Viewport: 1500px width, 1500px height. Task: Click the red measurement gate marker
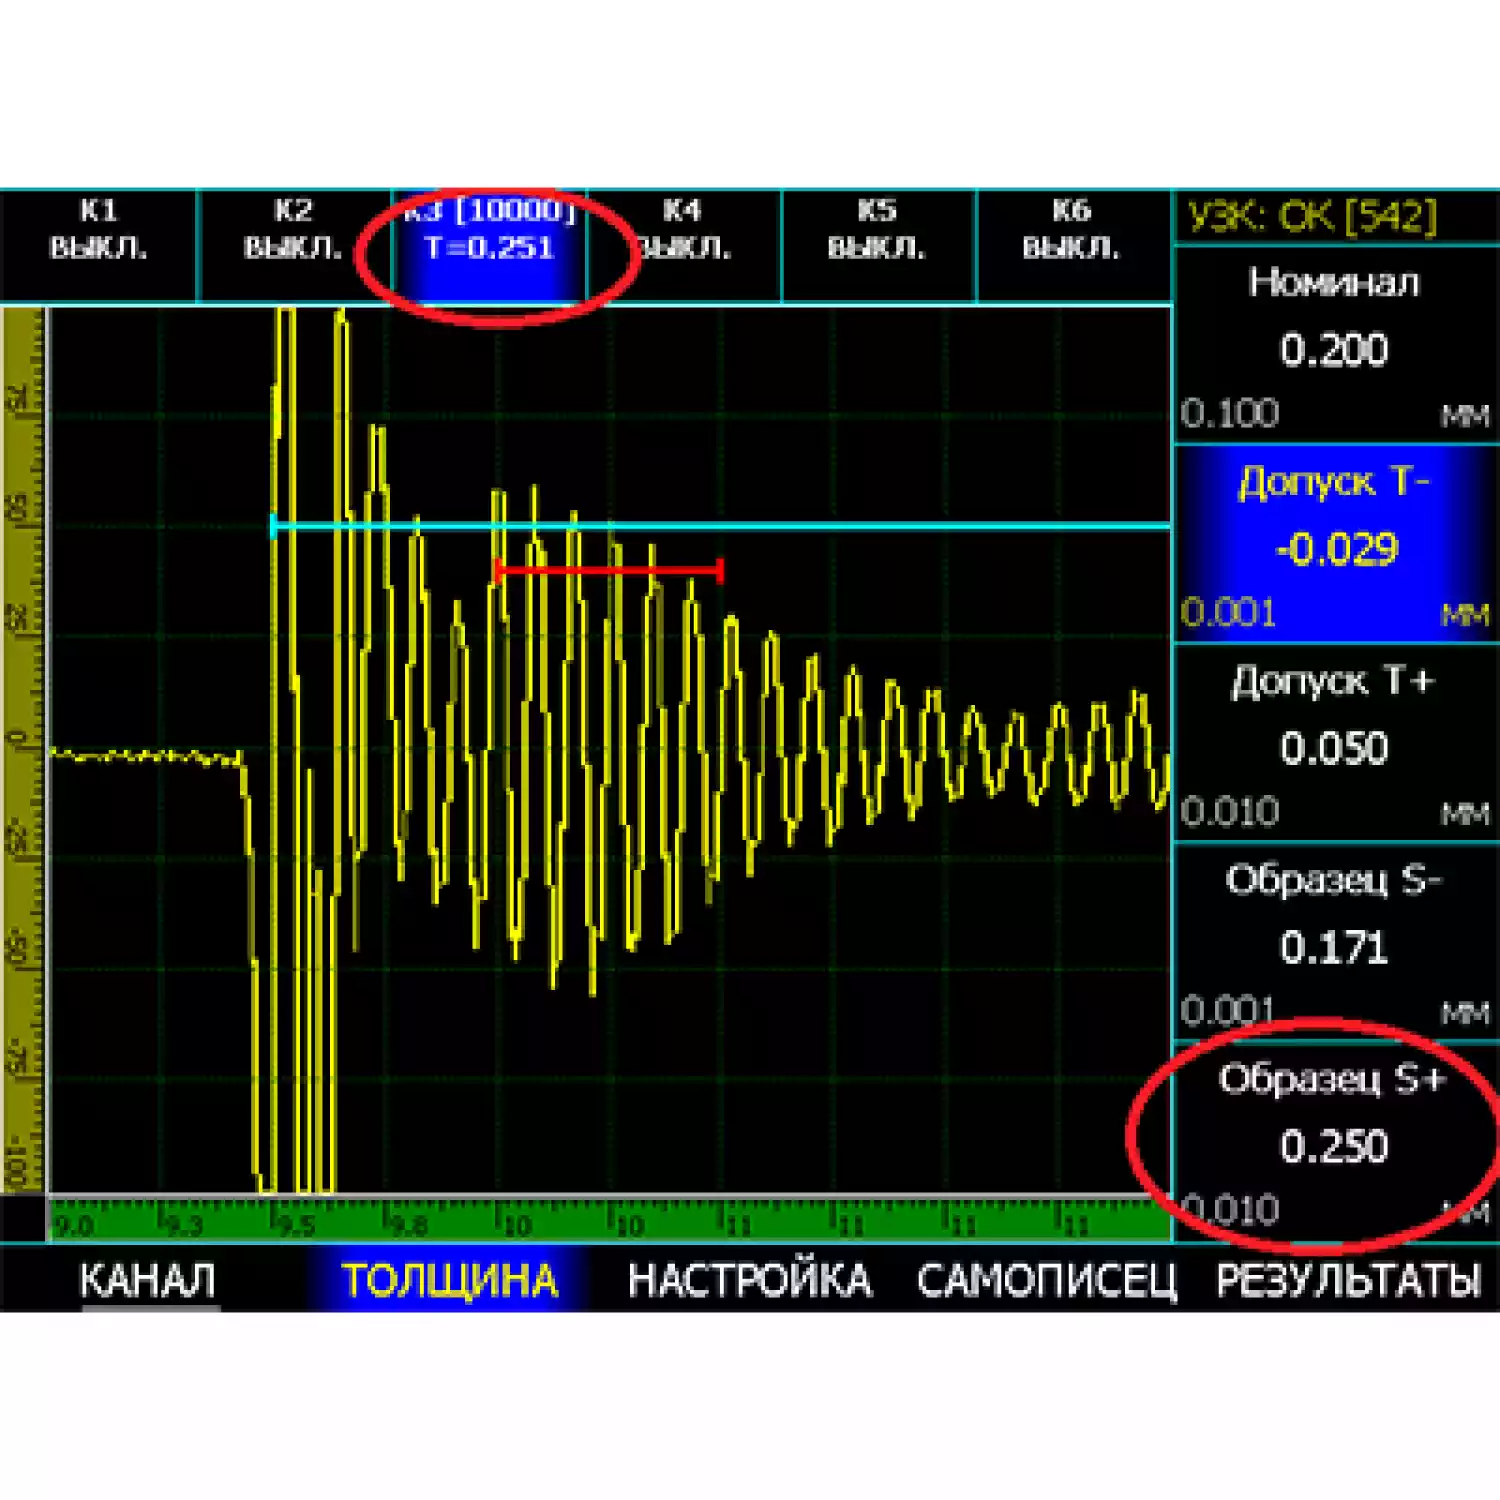pos(608,570)
